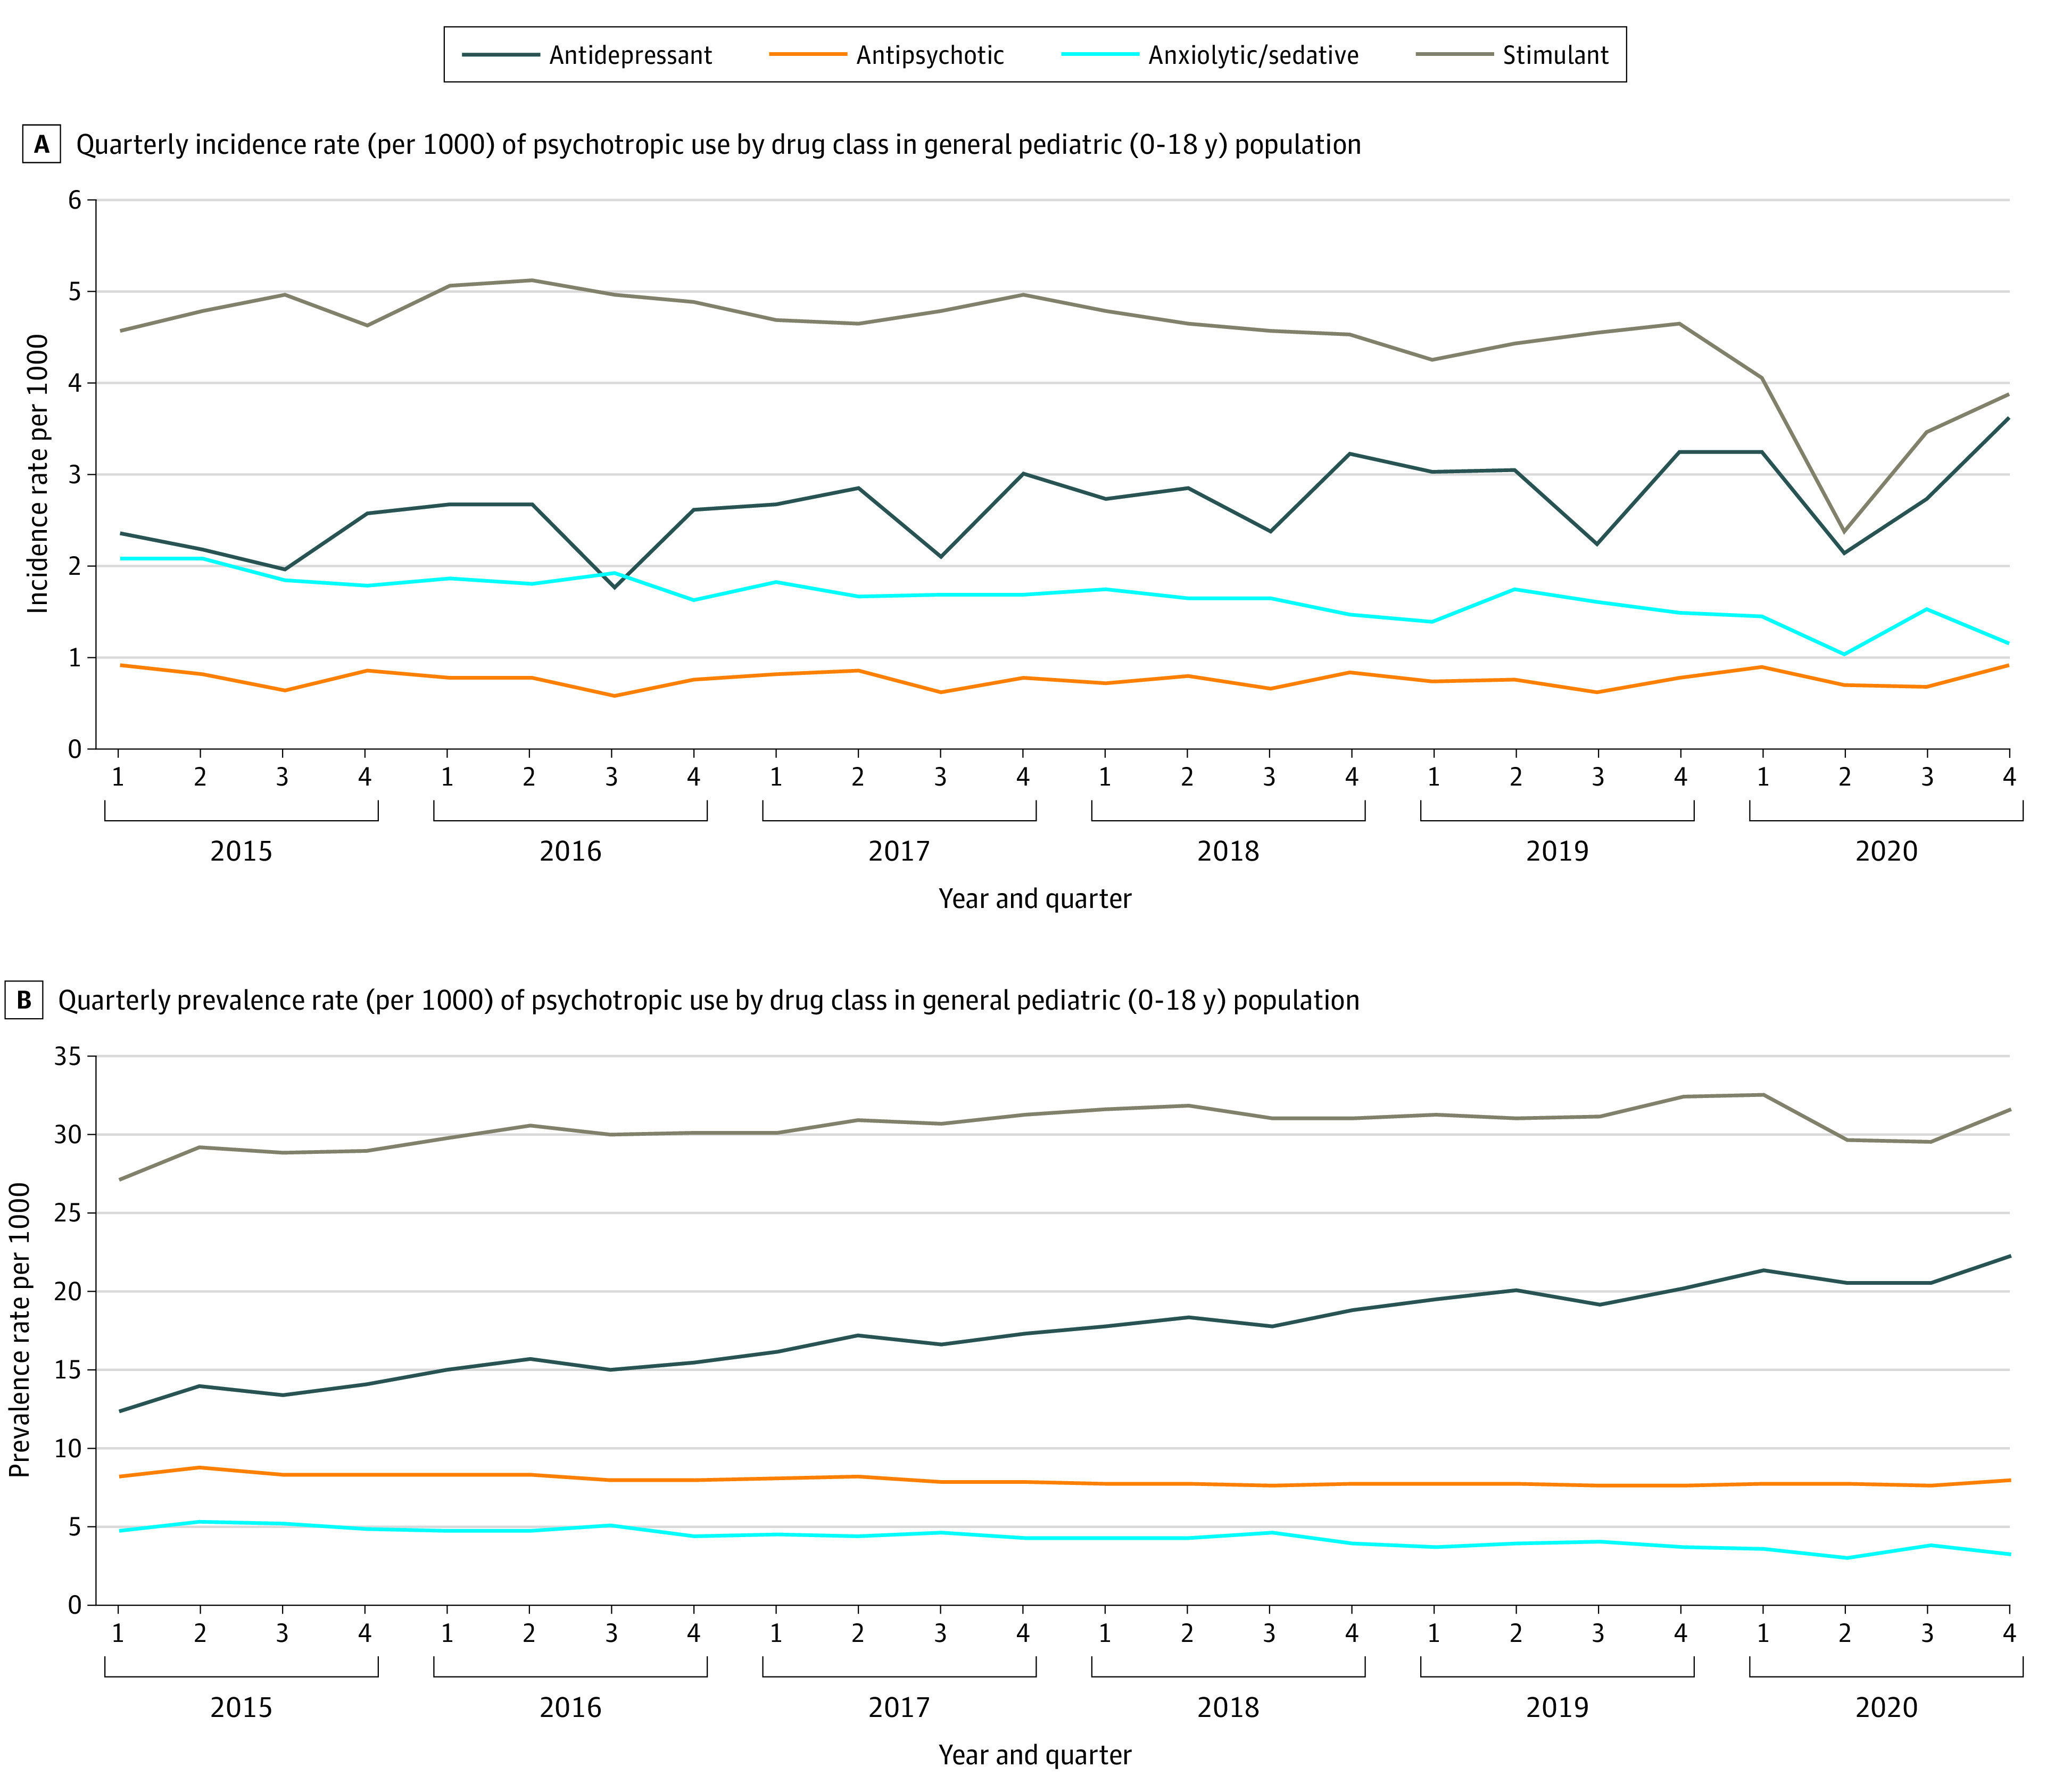The image size is (2071, 1792).
Task: Click the 2020 year label in panel B
Action: [1886, 1707]
